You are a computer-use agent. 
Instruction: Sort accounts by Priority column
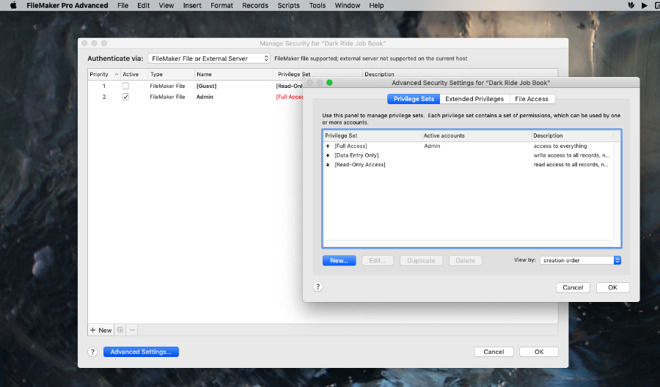pos(104,74)
